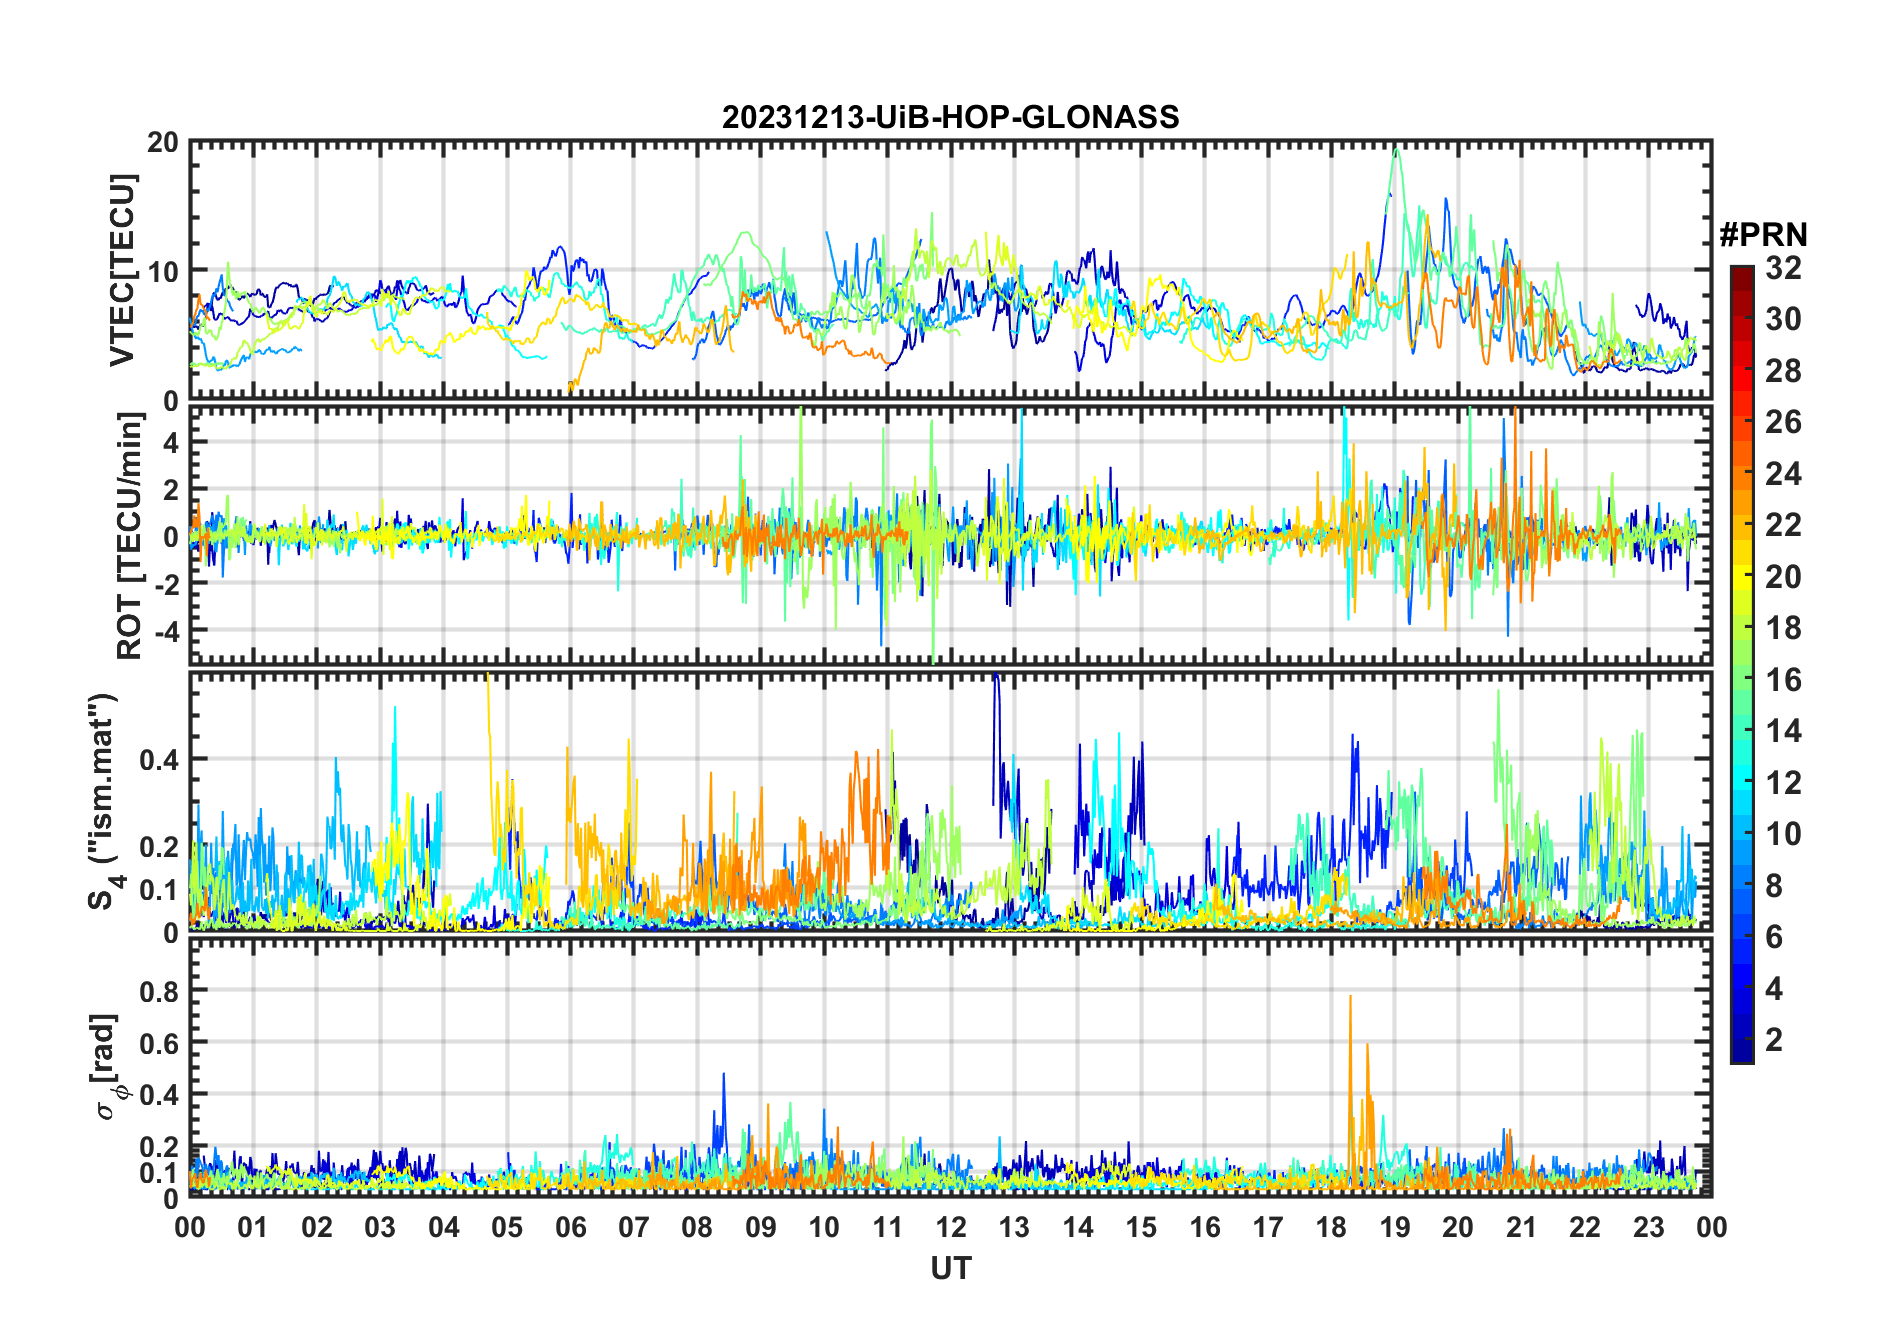Click VTEC y-axis tick label 10
The height and width of the screenshot is (1330, 1902).
(x=163, y=272)
